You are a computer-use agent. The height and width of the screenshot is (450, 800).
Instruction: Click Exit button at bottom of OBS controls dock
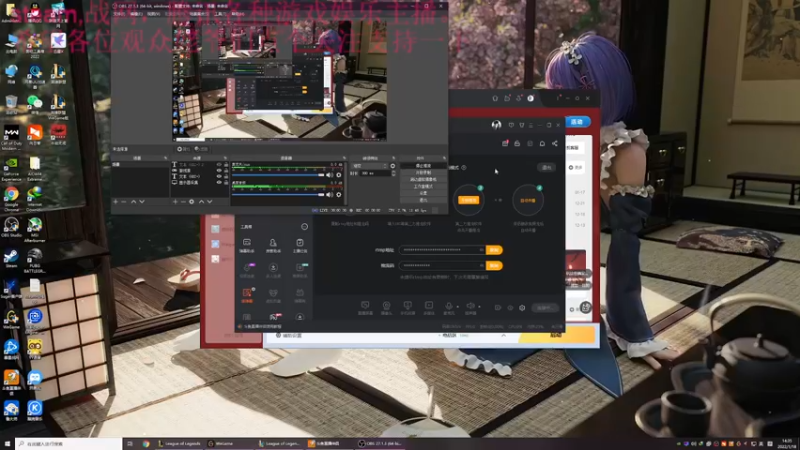423,200
